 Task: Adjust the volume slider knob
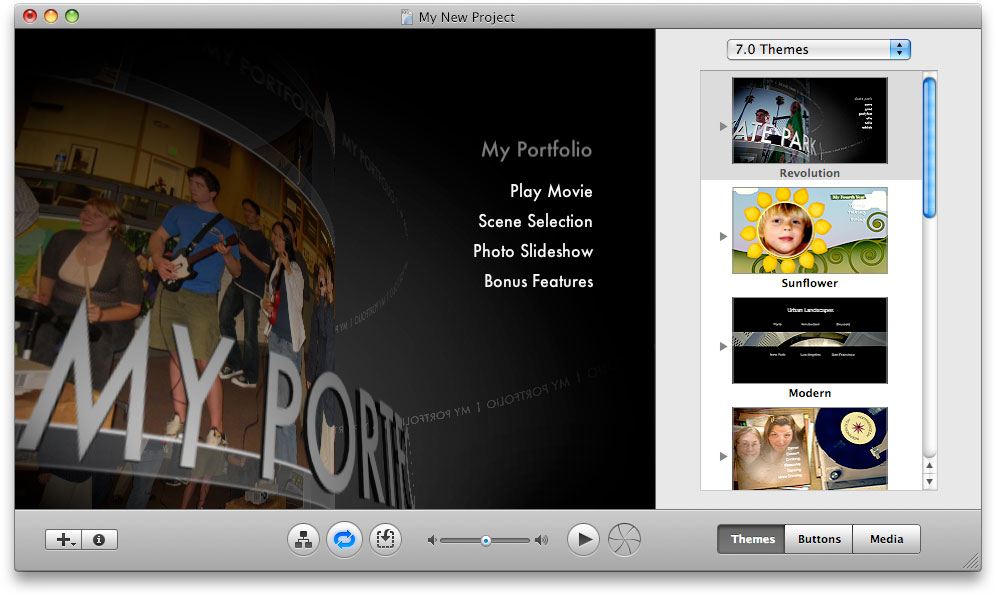click(x=485, y=541)
